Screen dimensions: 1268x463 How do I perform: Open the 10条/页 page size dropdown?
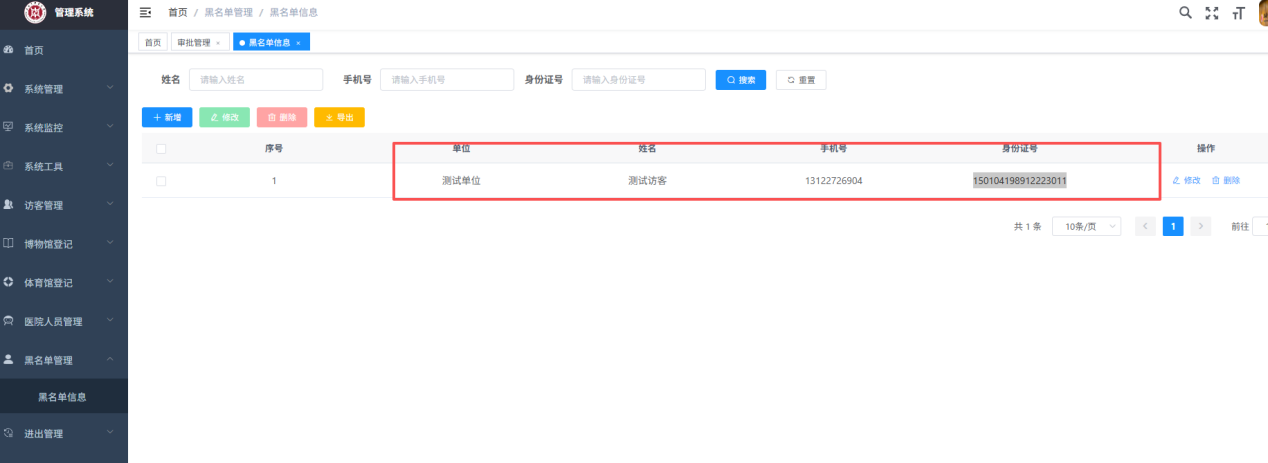tap(1086, 227)
